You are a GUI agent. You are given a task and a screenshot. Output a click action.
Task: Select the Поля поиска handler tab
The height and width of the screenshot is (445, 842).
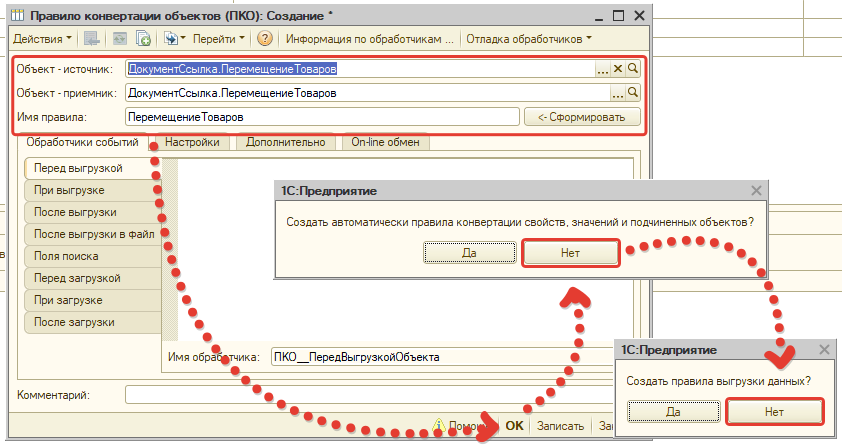click(92, 257)
